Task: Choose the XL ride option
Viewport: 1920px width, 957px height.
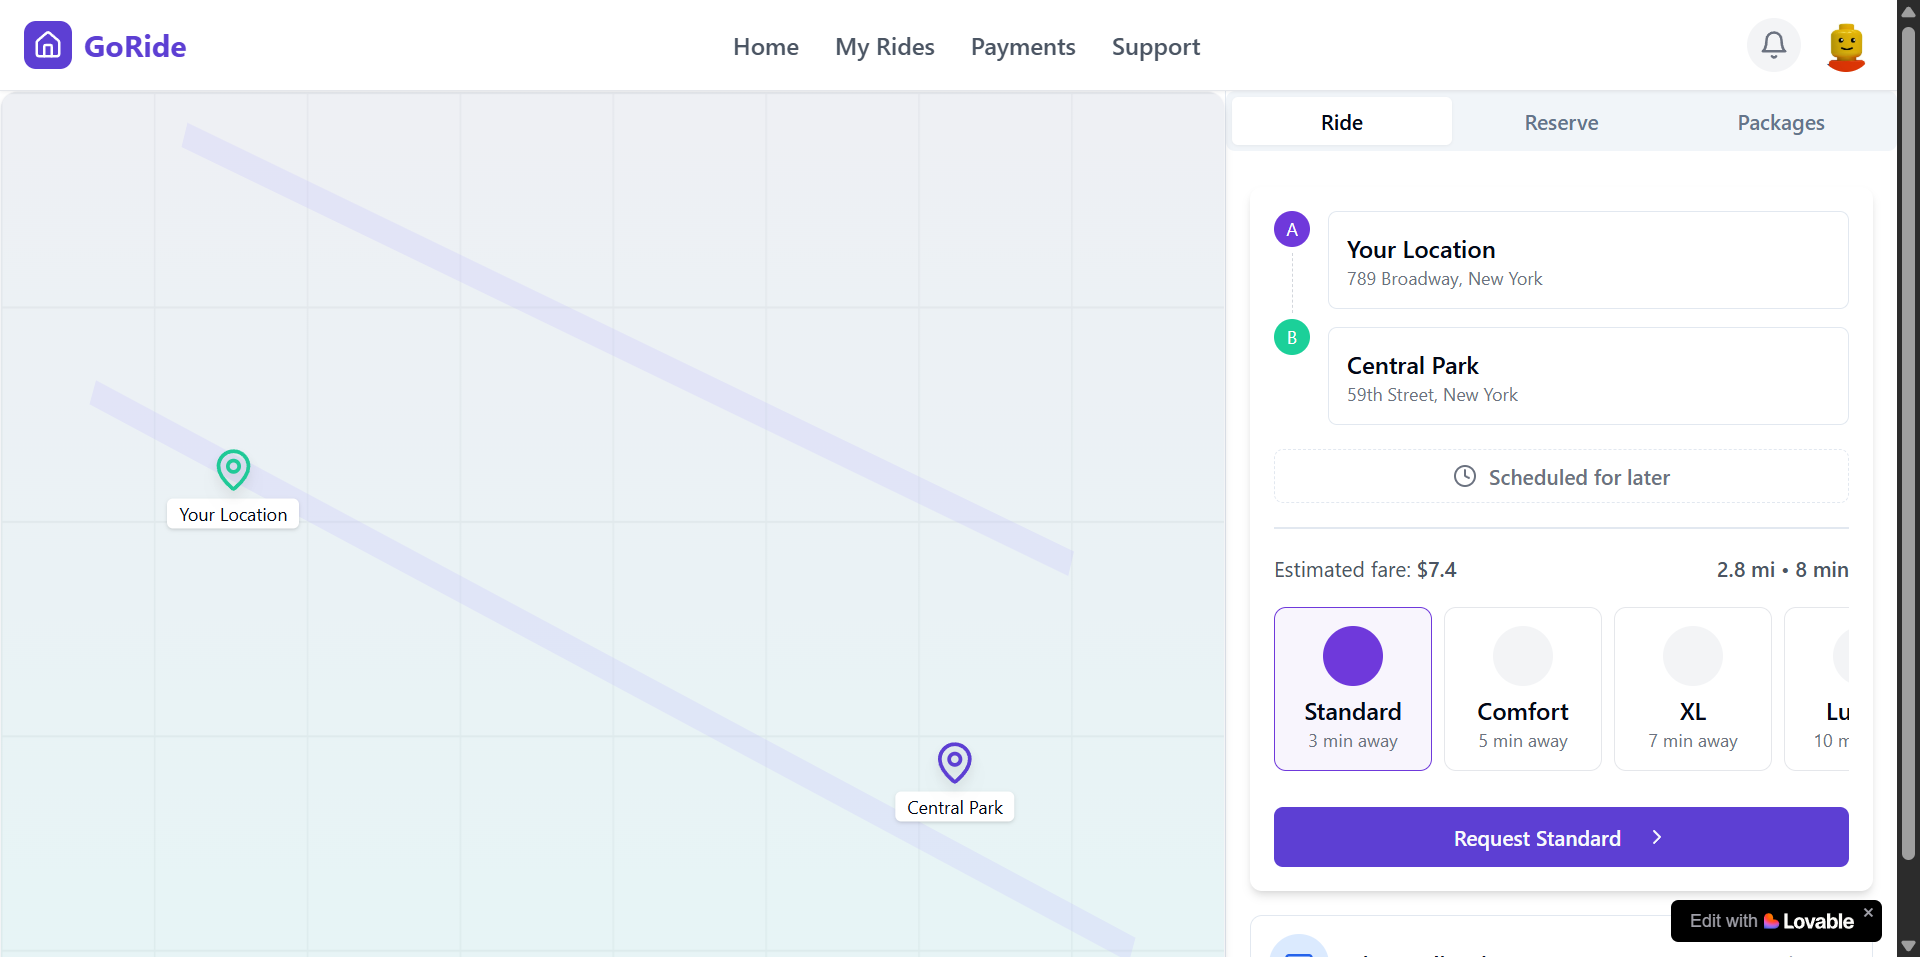Action: click(1692, 689)
